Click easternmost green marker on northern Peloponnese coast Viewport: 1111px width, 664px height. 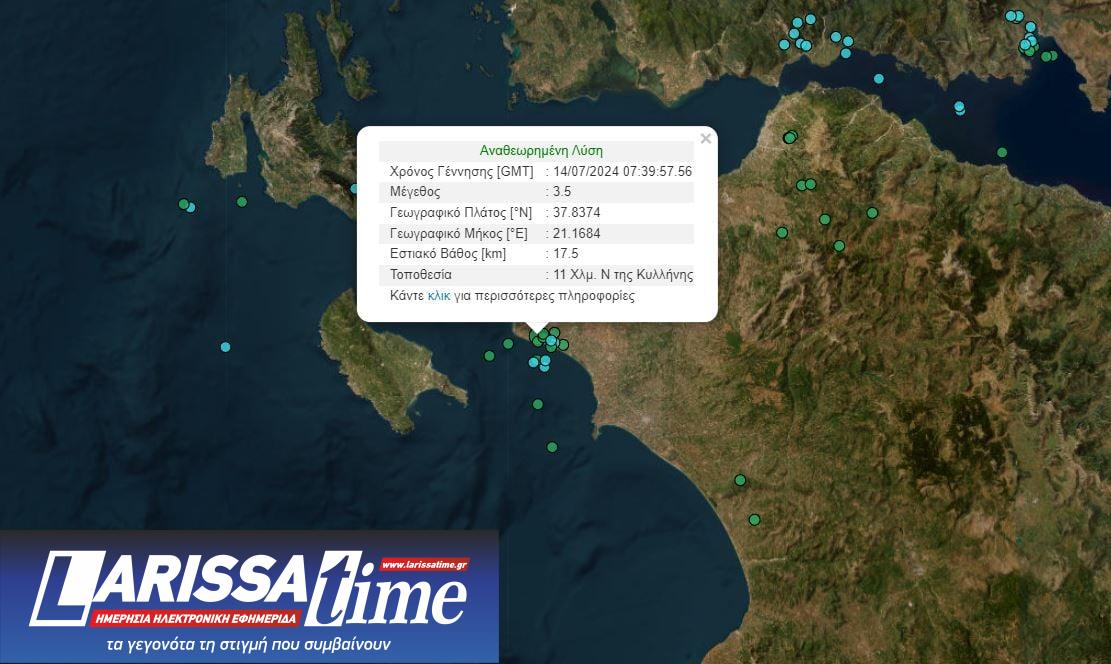[1002, 153]
